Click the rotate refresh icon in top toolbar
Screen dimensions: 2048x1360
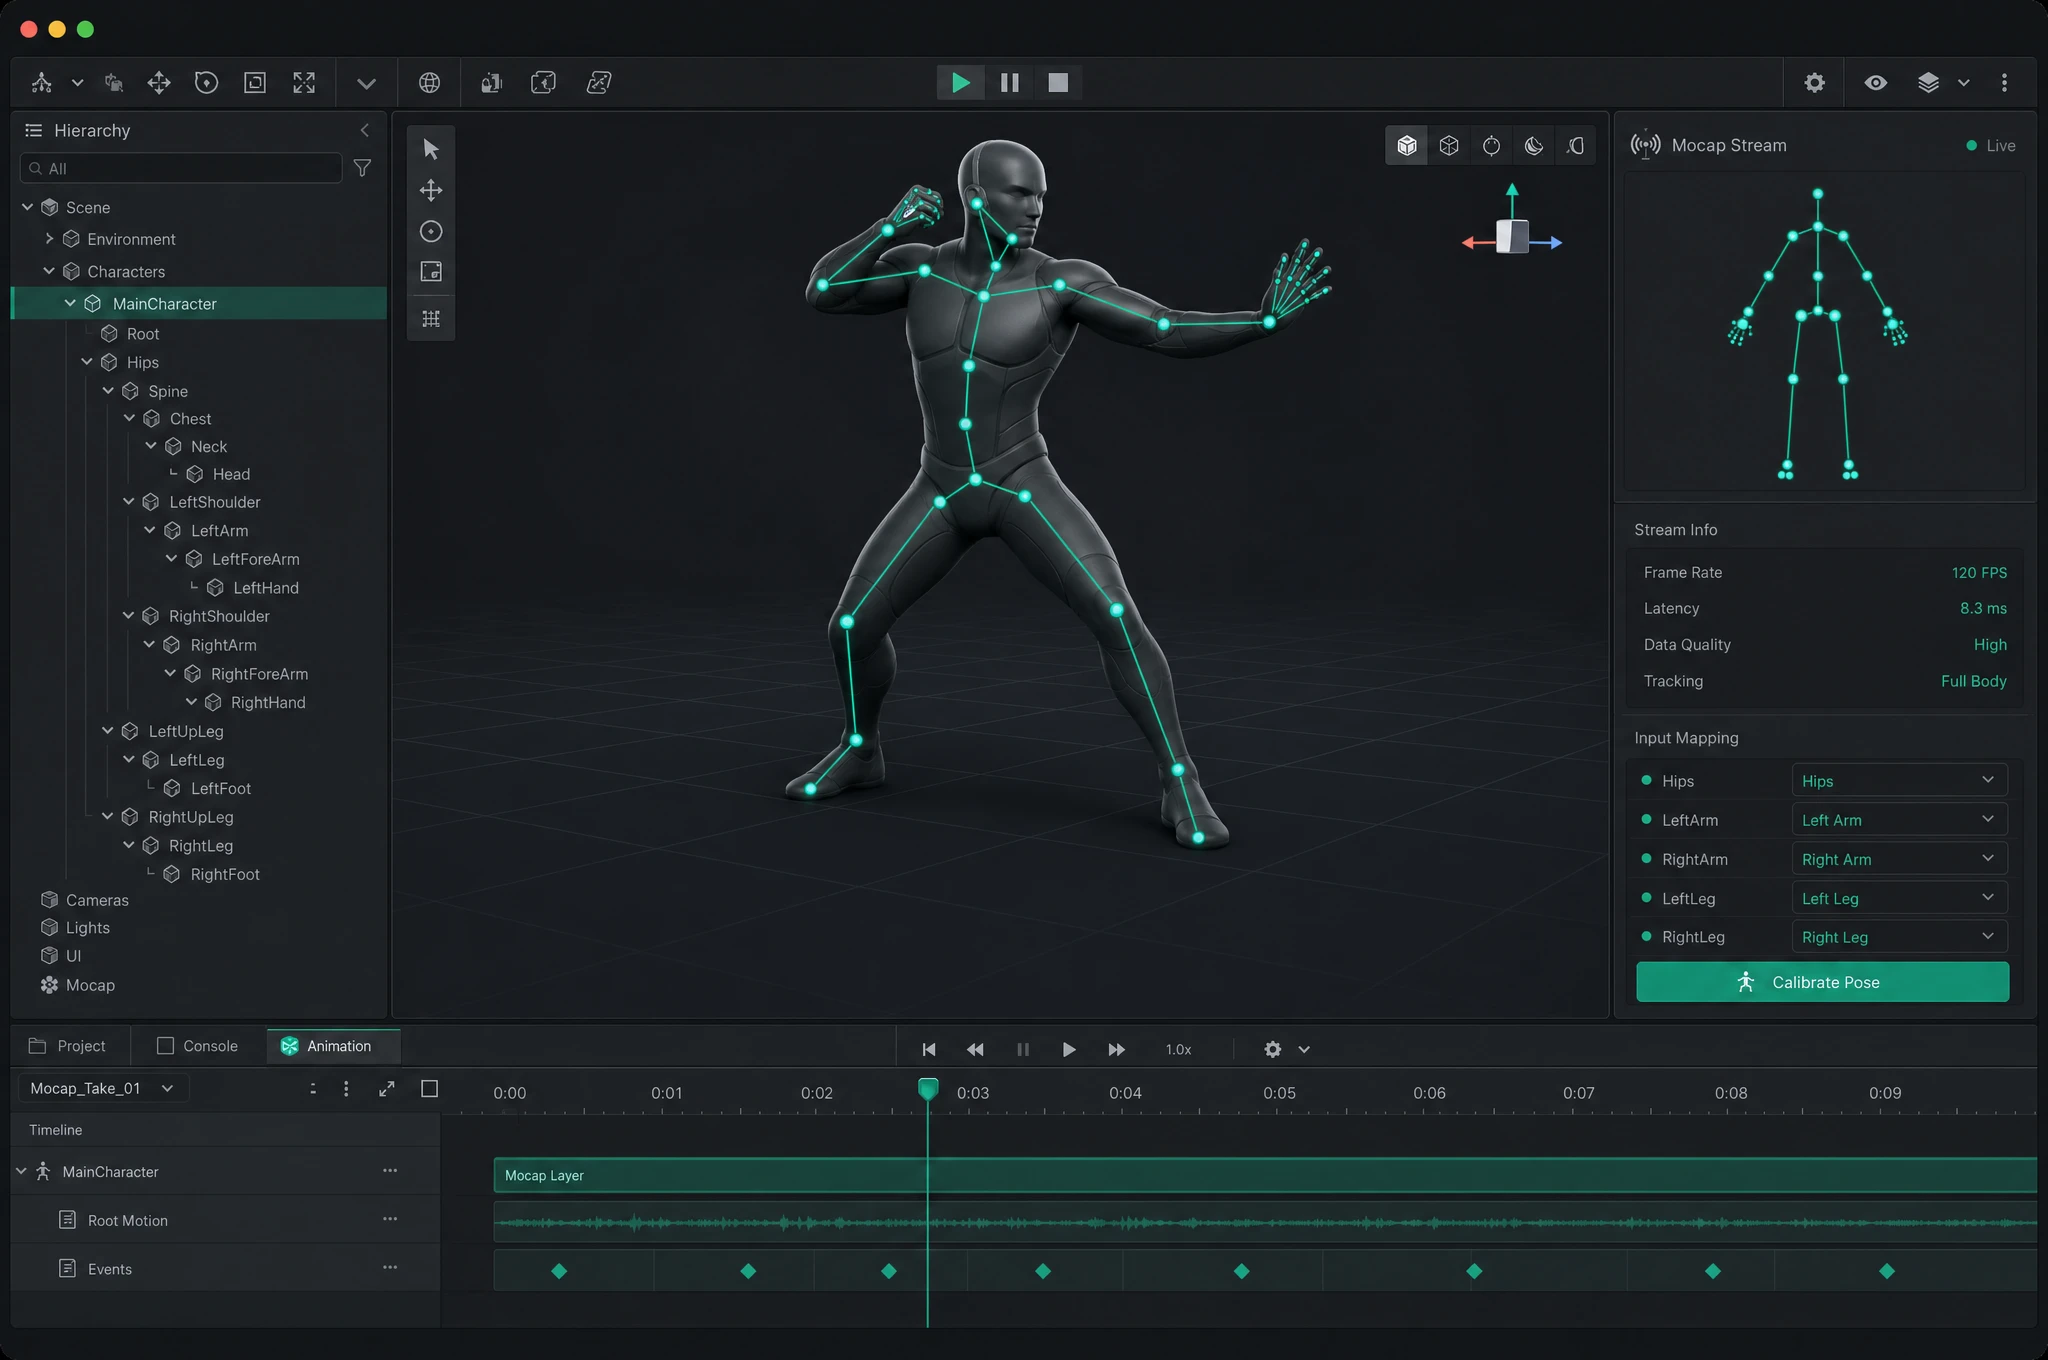[207, 83]
